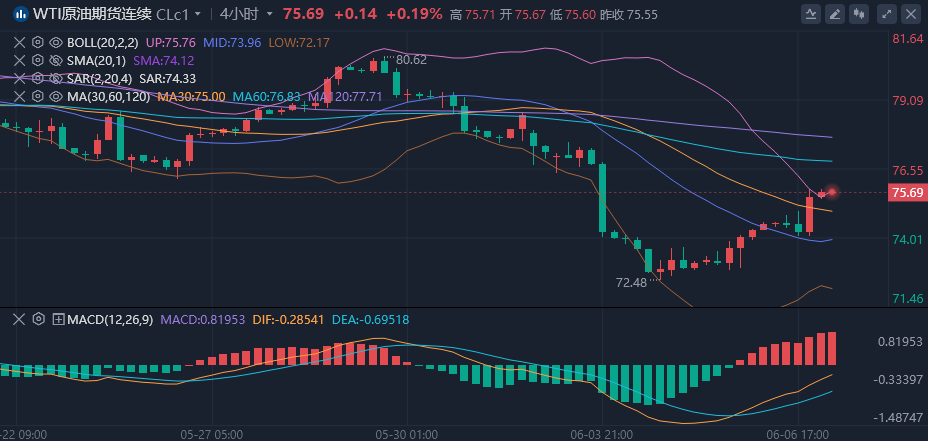This screenshot has width=928, height=441.
Task: Select the drawing pencil tool
Action: point(833,14)
